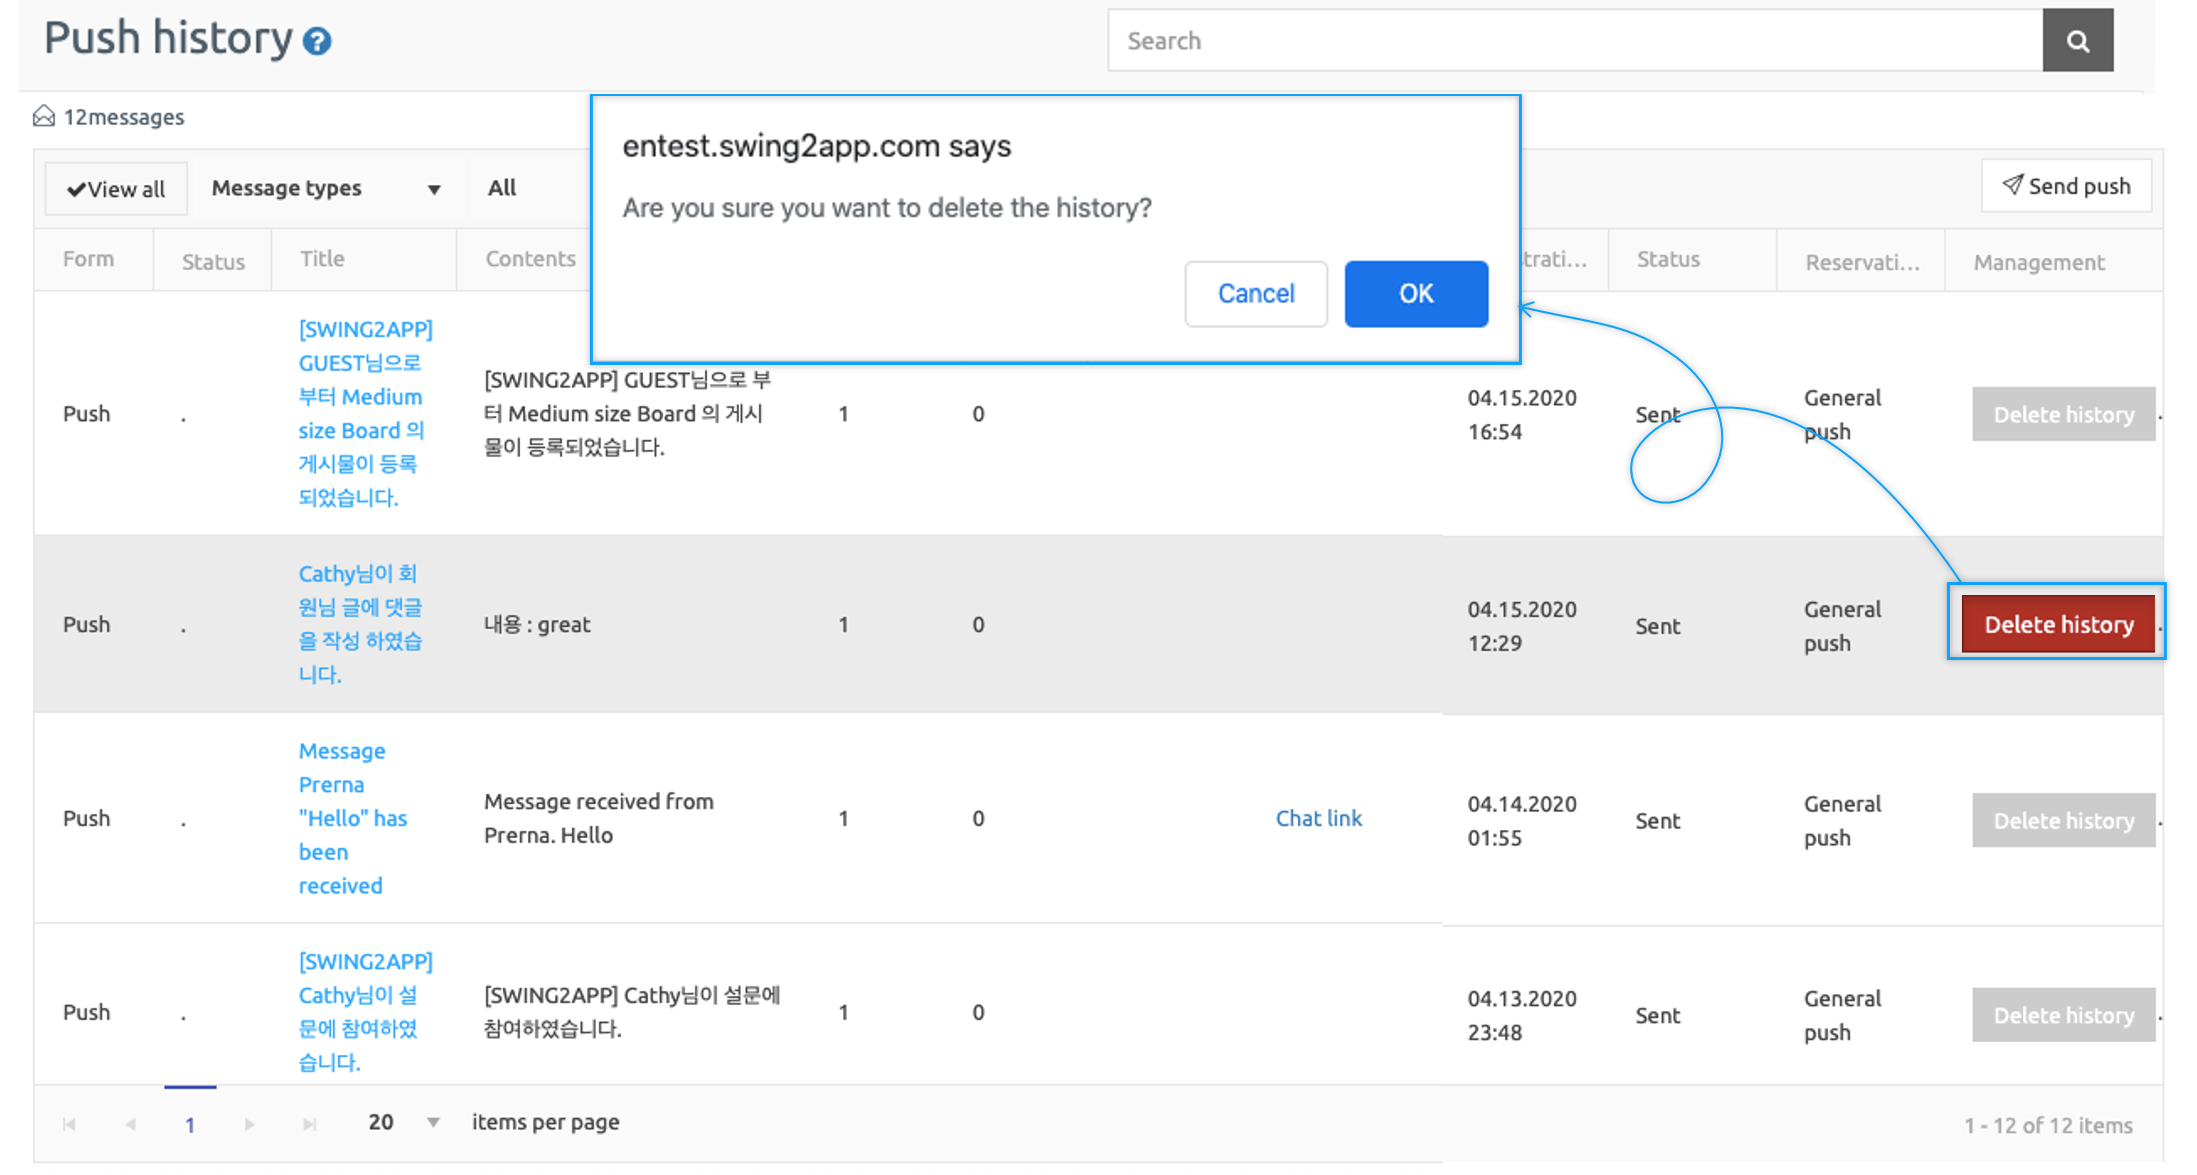Click the last page pagination arrow

(x=310, y=1124)
